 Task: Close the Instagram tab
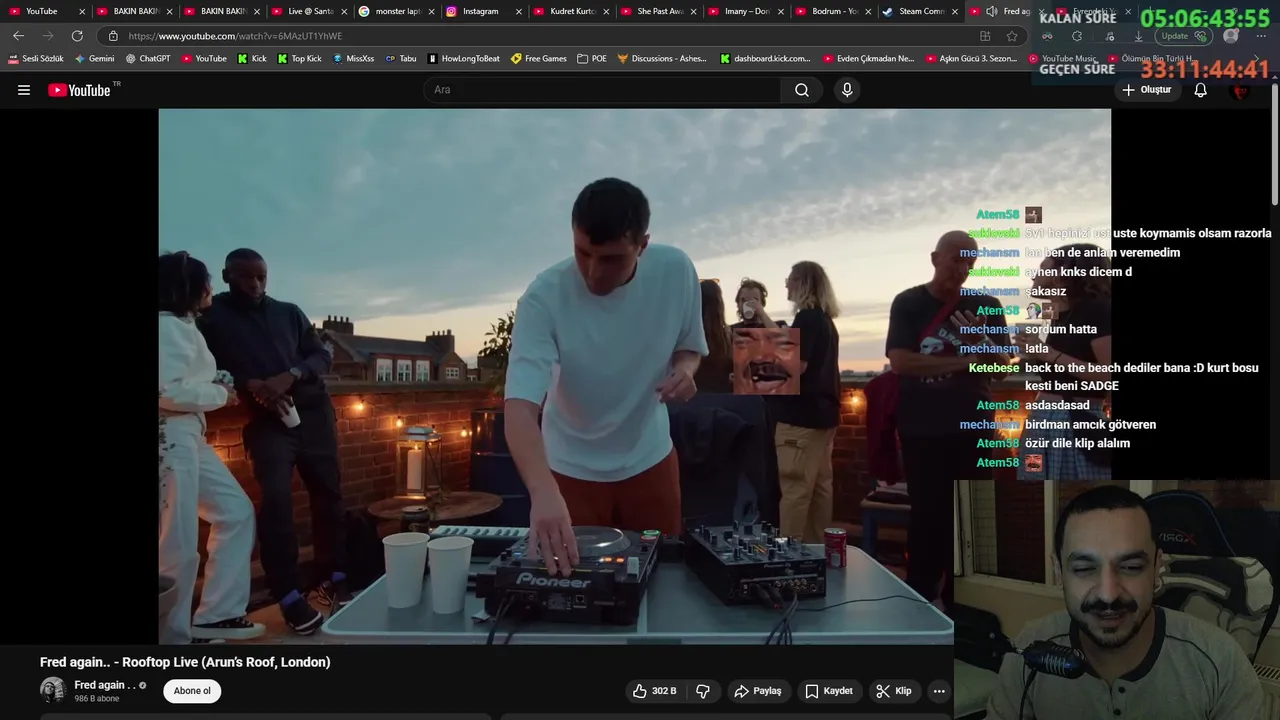click(x=518, y=11)
